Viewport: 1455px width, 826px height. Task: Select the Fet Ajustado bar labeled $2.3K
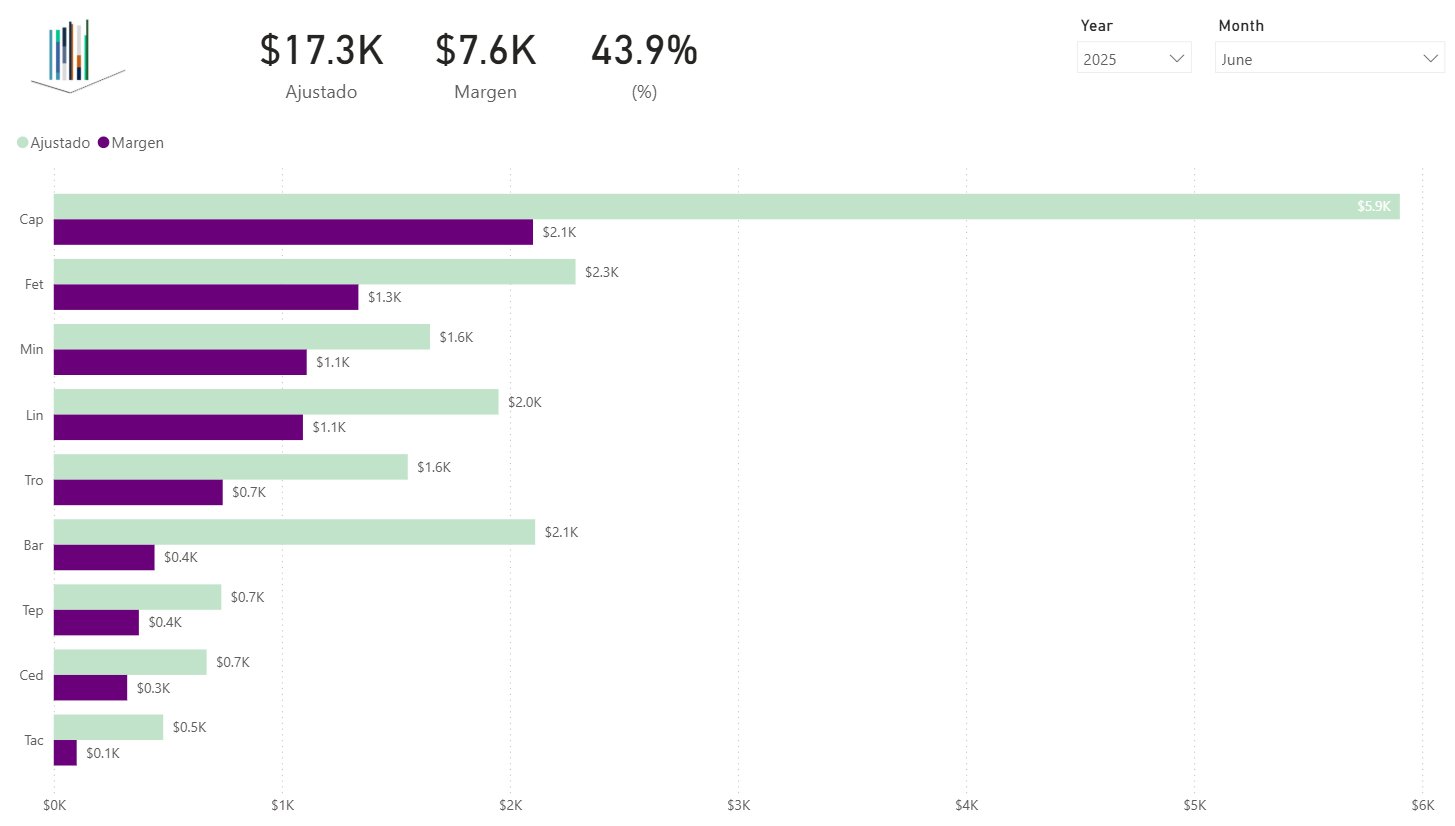(x=314, y=272)
